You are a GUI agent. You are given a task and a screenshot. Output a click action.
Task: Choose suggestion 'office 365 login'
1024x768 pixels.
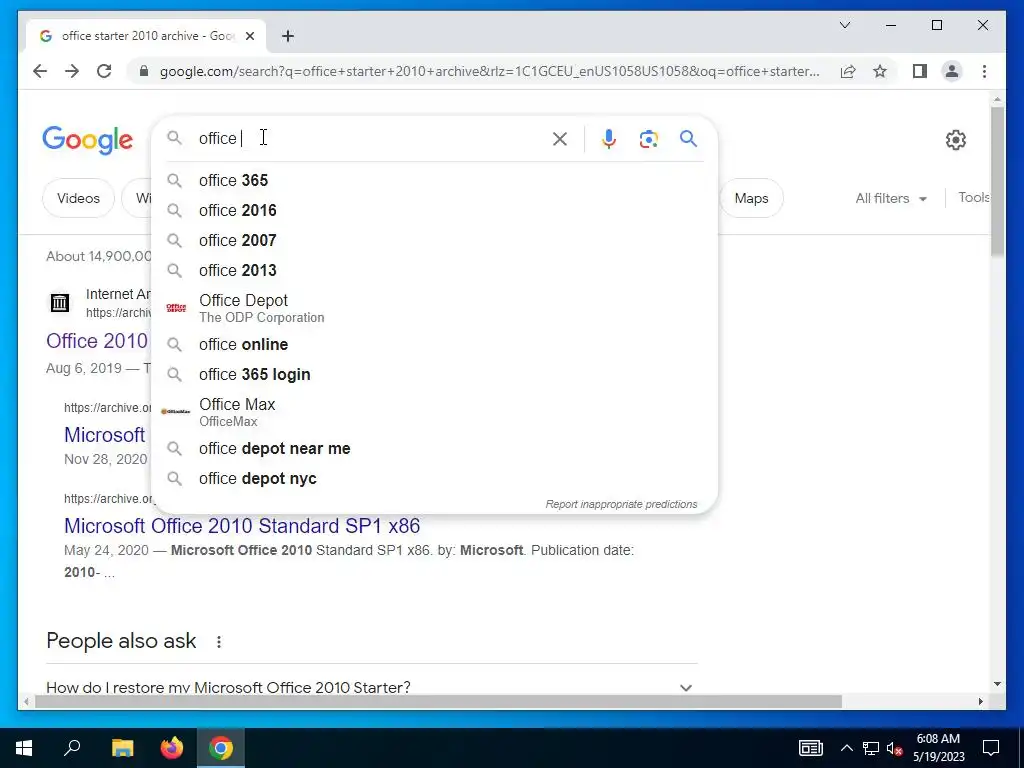pyautogui.click(x=434, y=374)
